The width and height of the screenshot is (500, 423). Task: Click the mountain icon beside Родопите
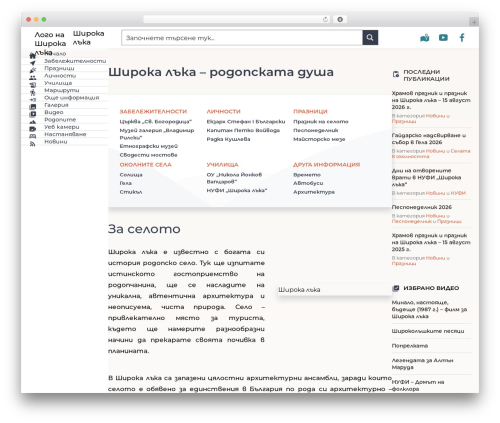[32, 122]
